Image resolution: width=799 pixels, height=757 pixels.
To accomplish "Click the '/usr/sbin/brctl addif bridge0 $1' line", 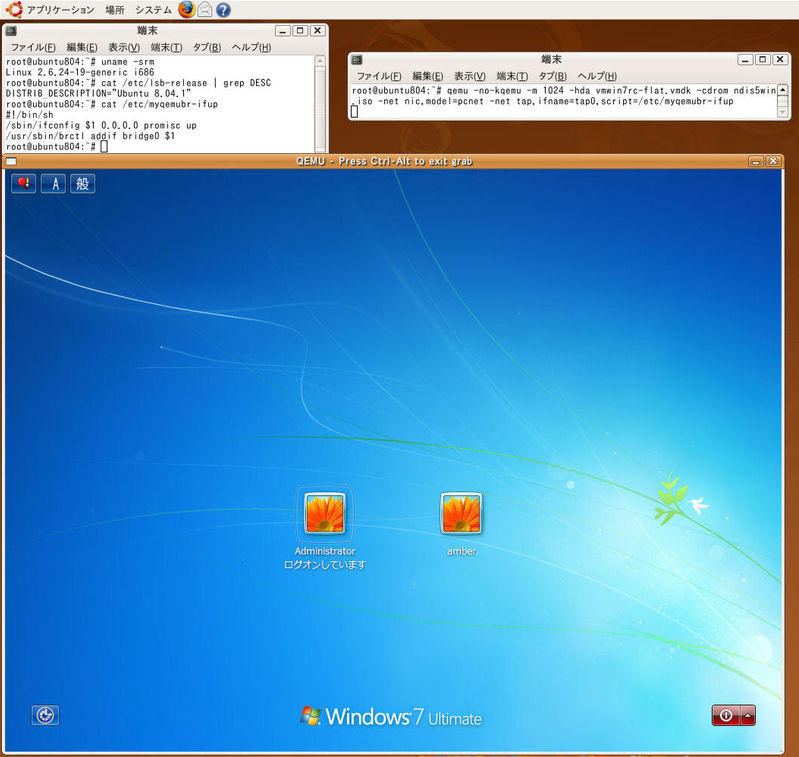I will coord(90,136).
